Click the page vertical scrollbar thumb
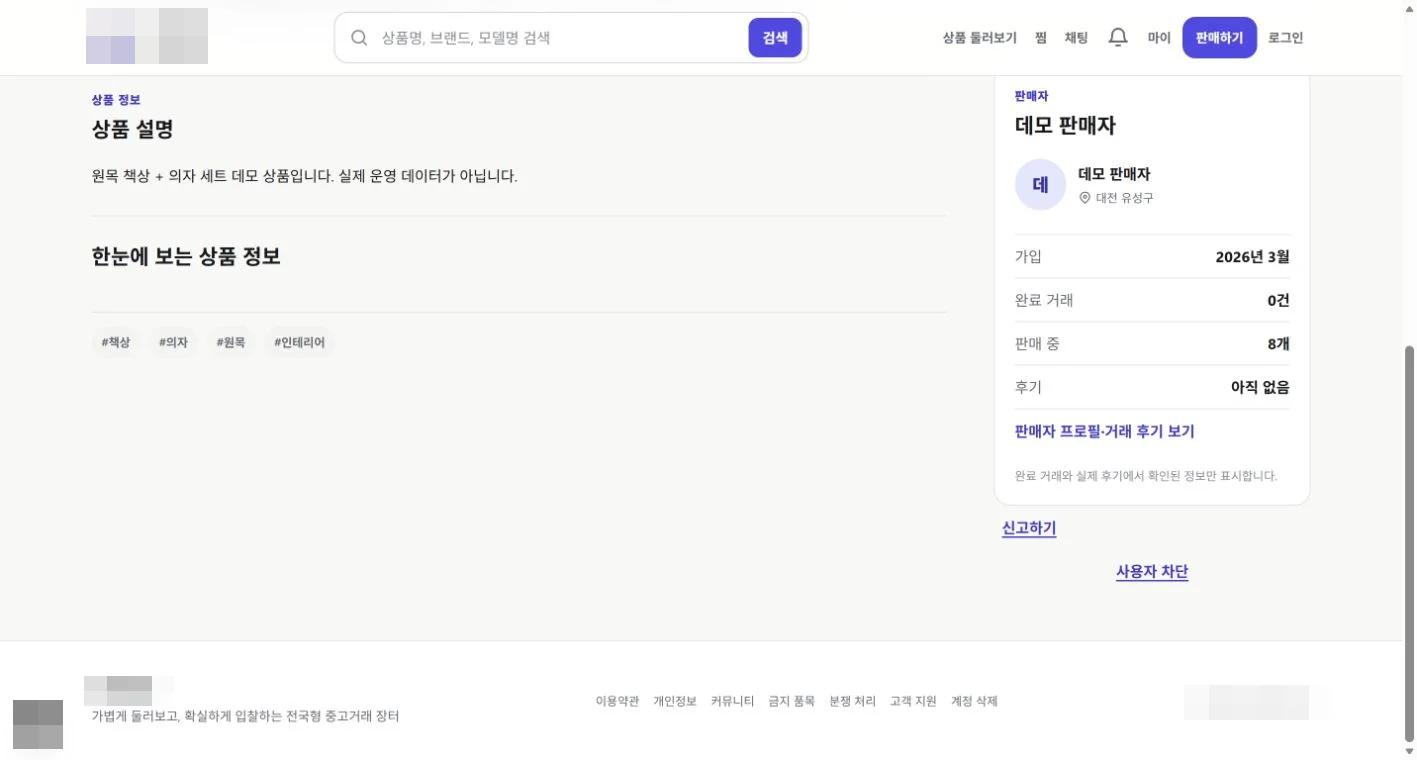1417x760 pixels. click(1410, 543)
